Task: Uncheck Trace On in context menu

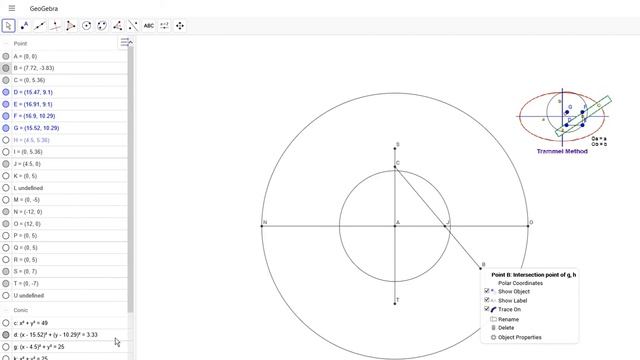Action: [x=487, y=309]
